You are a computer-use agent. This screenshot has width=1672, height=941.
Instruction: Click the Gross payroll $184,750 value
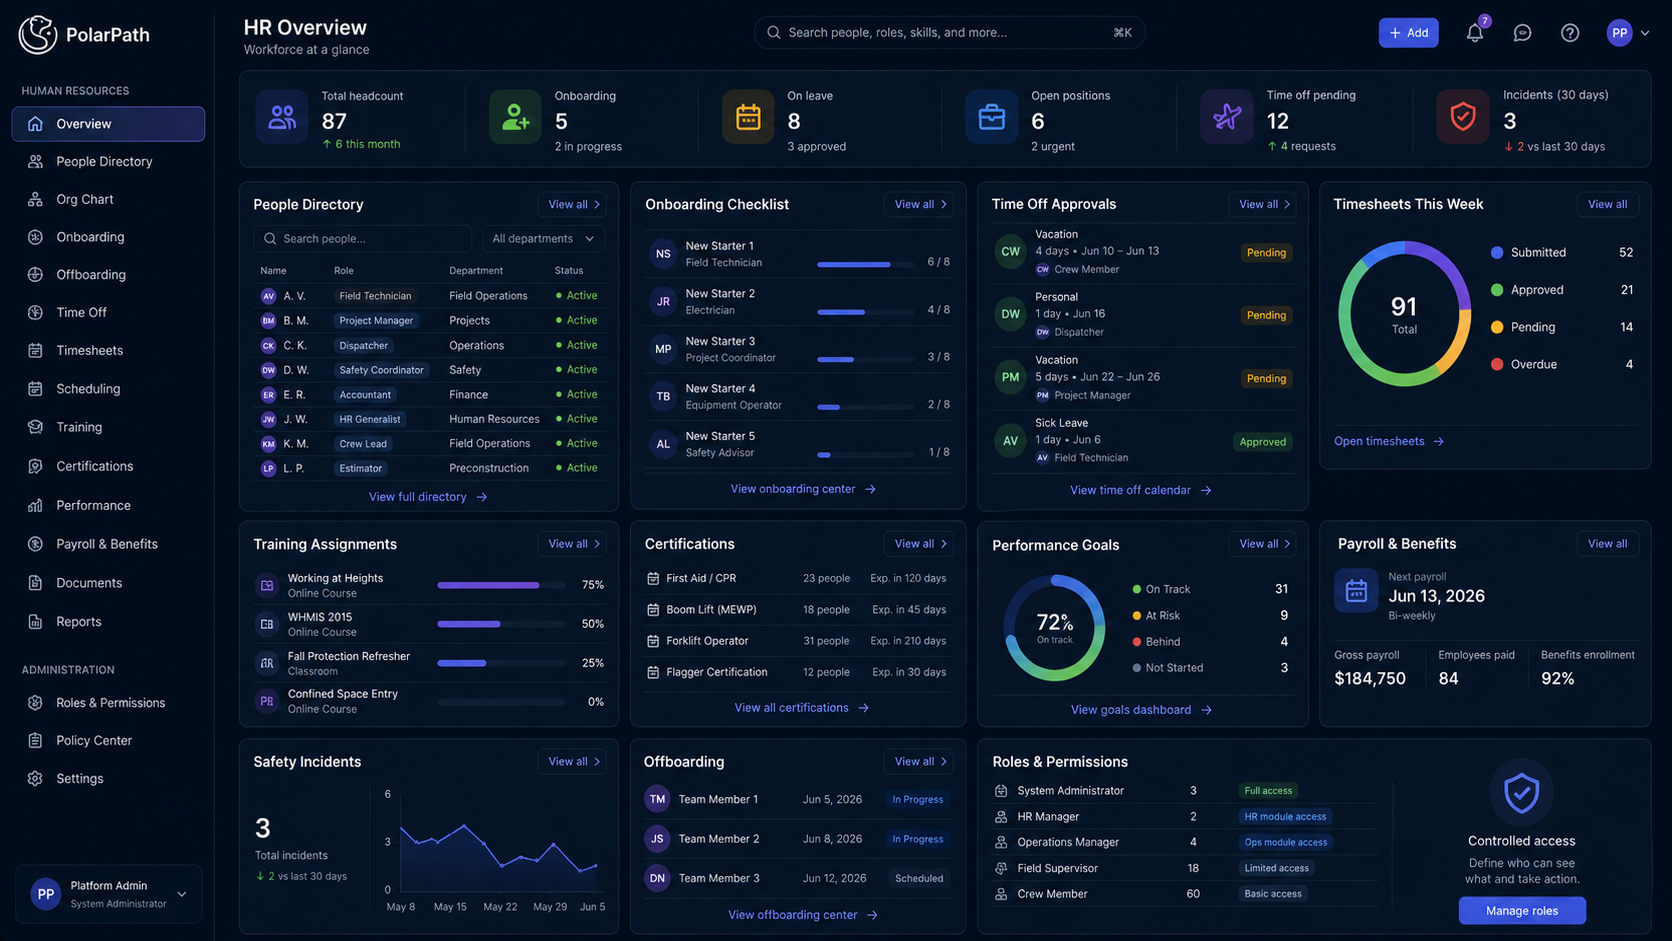[x=1370, y=679]
